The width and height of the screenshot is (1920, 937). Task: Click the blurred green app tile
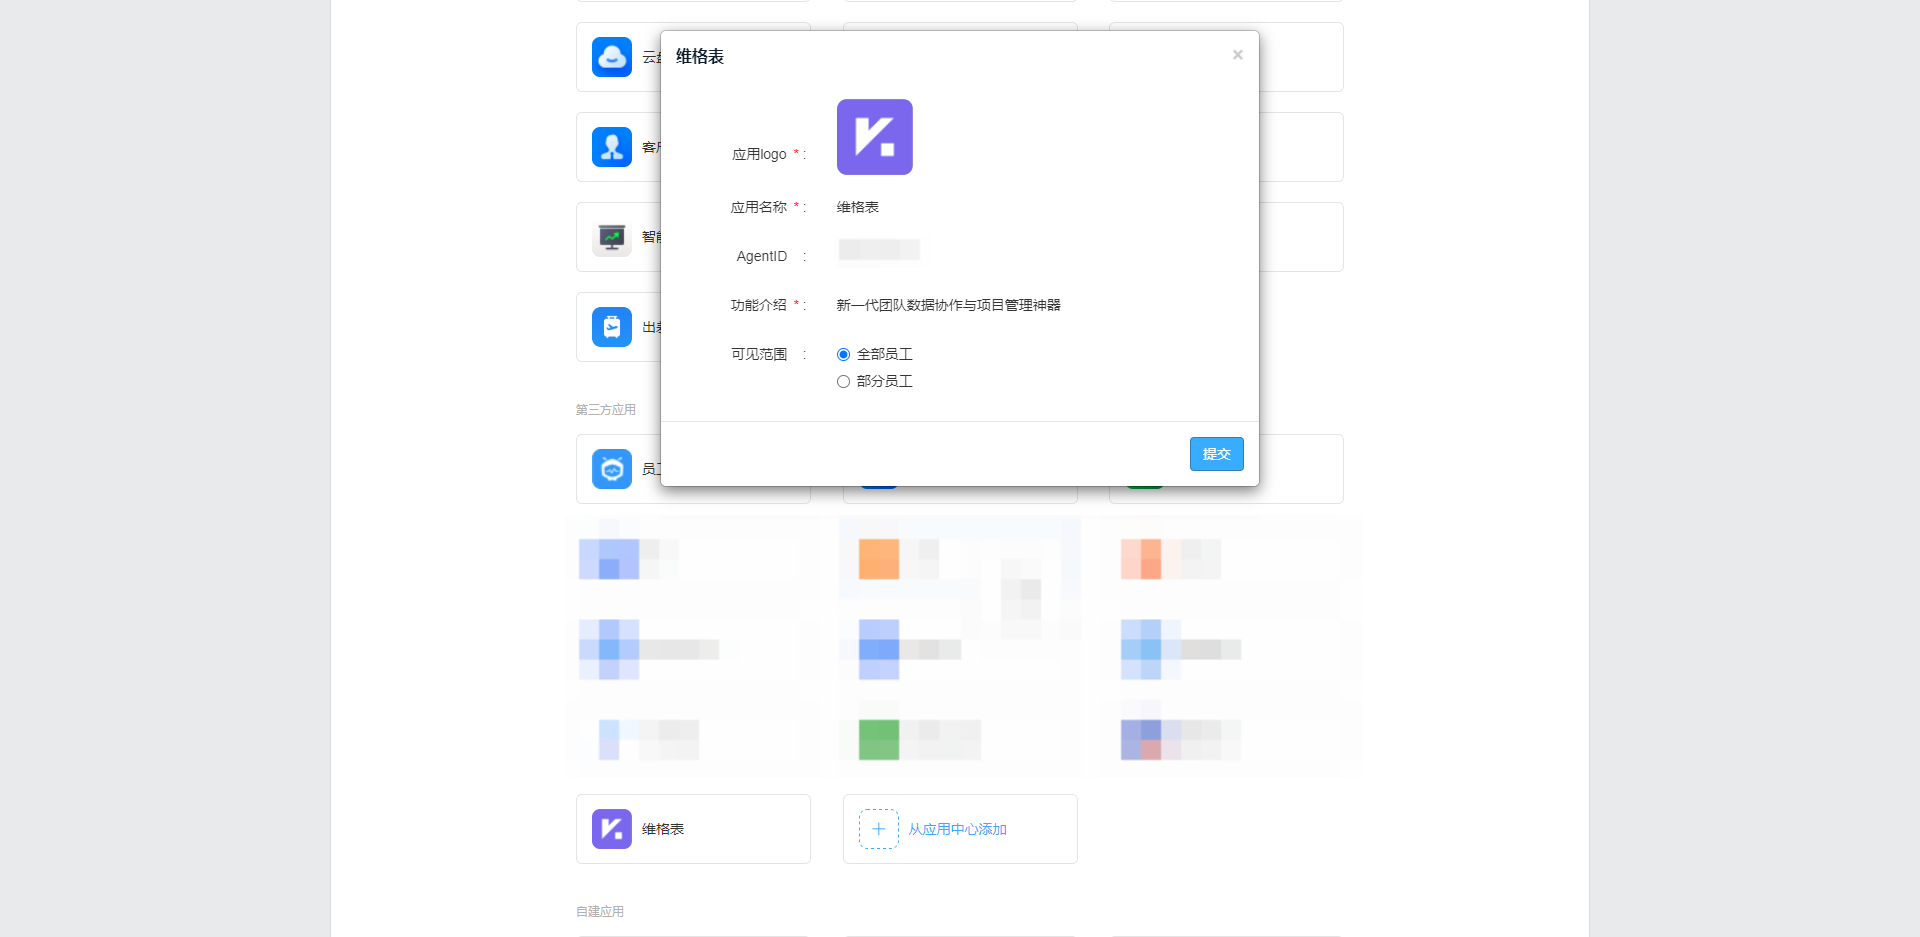(878, 740)
